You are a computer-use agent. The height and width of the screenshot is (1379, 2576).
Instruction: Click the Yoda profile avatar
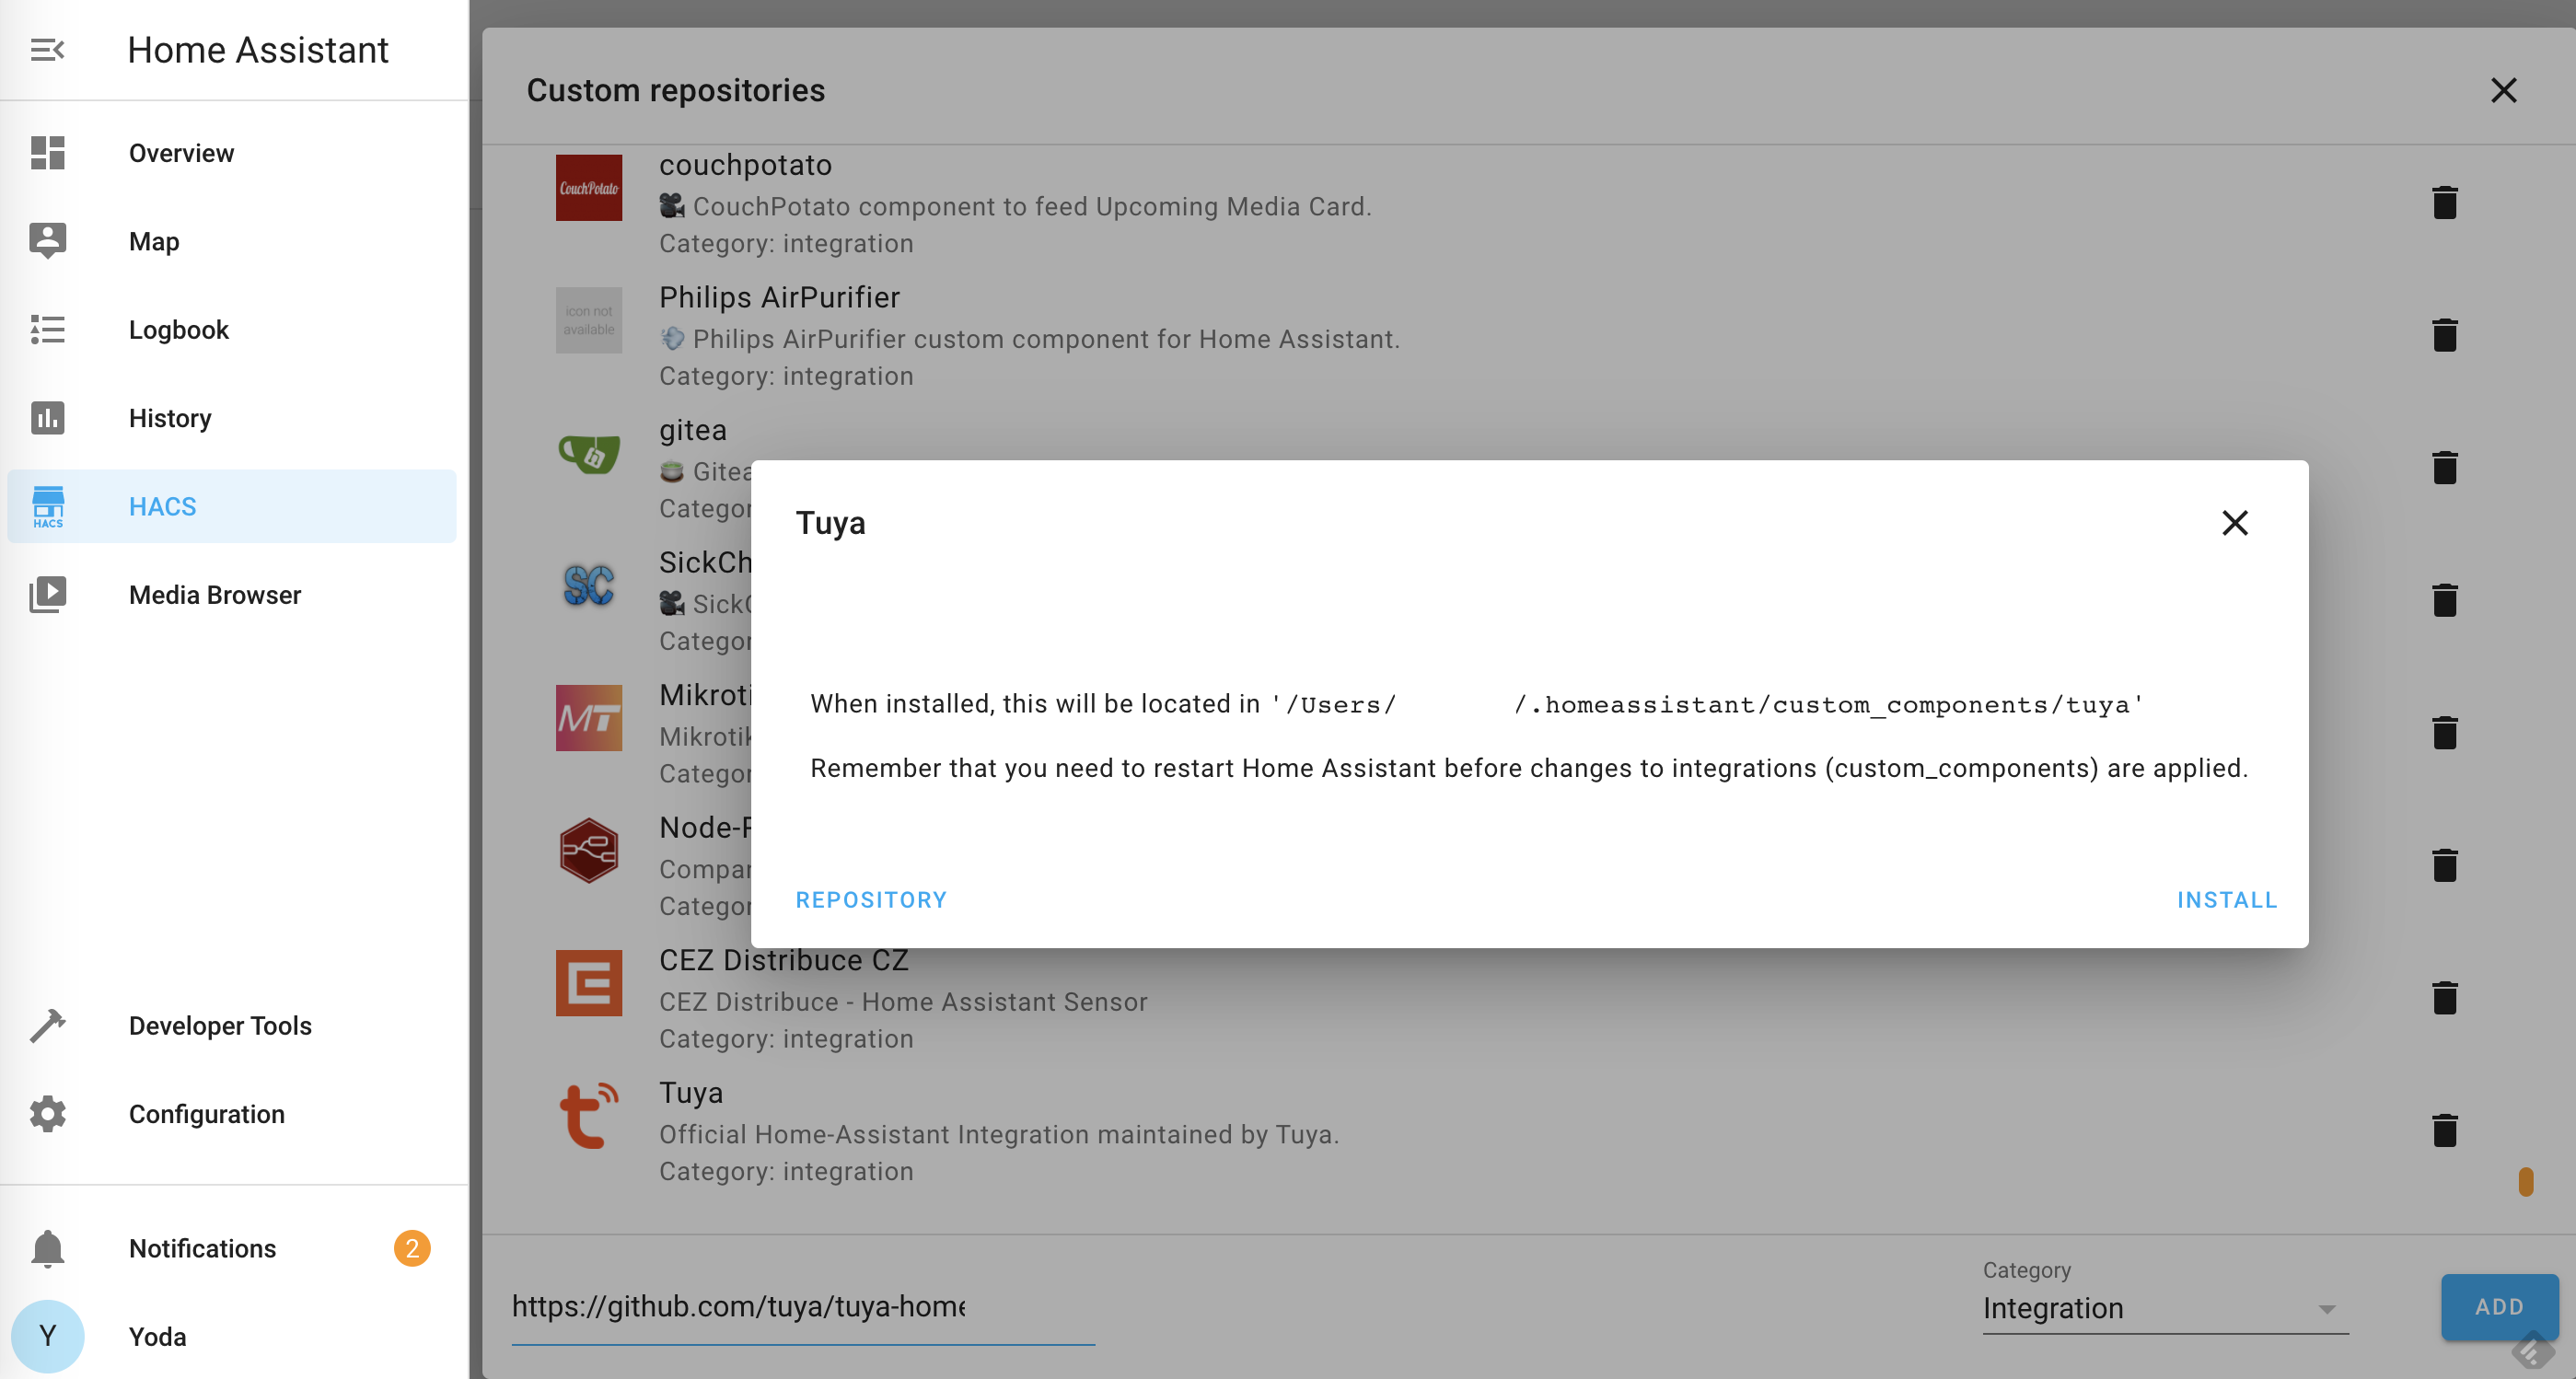[x=47, y=1336]
